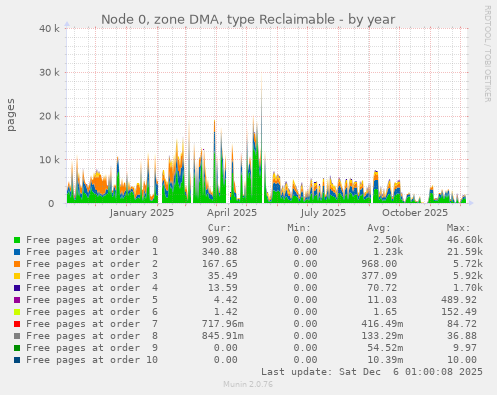Click the green order 0 legend swatch
The height and width of the screenshot is (395, 497).
click(17, 240)
